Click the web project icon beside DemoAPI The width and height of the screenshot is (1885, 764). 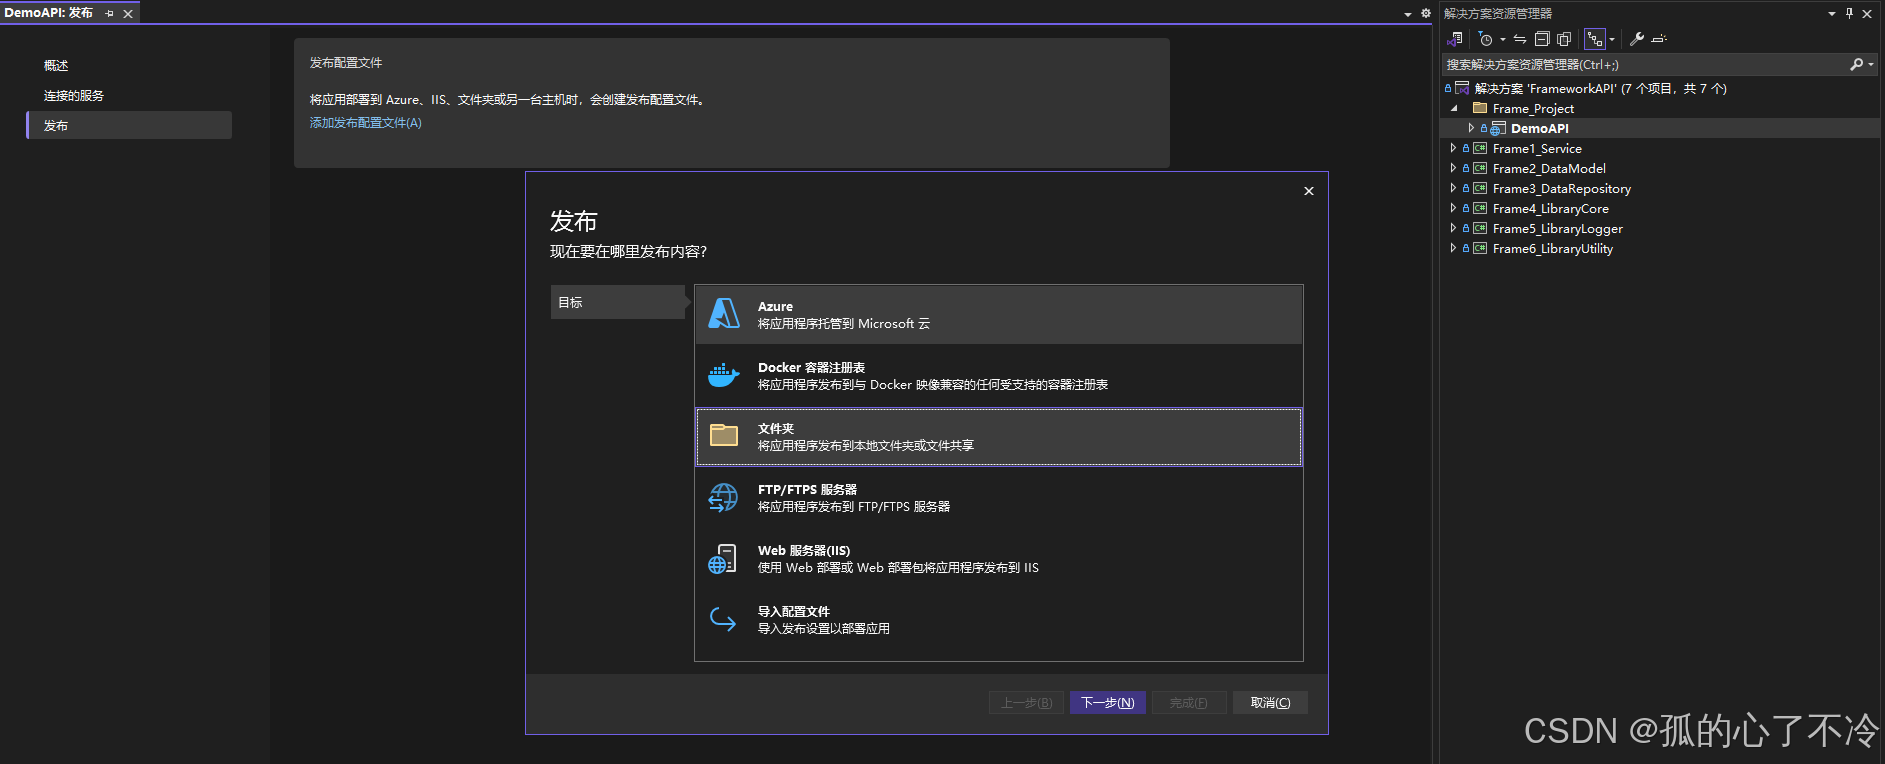point(1498,128)
